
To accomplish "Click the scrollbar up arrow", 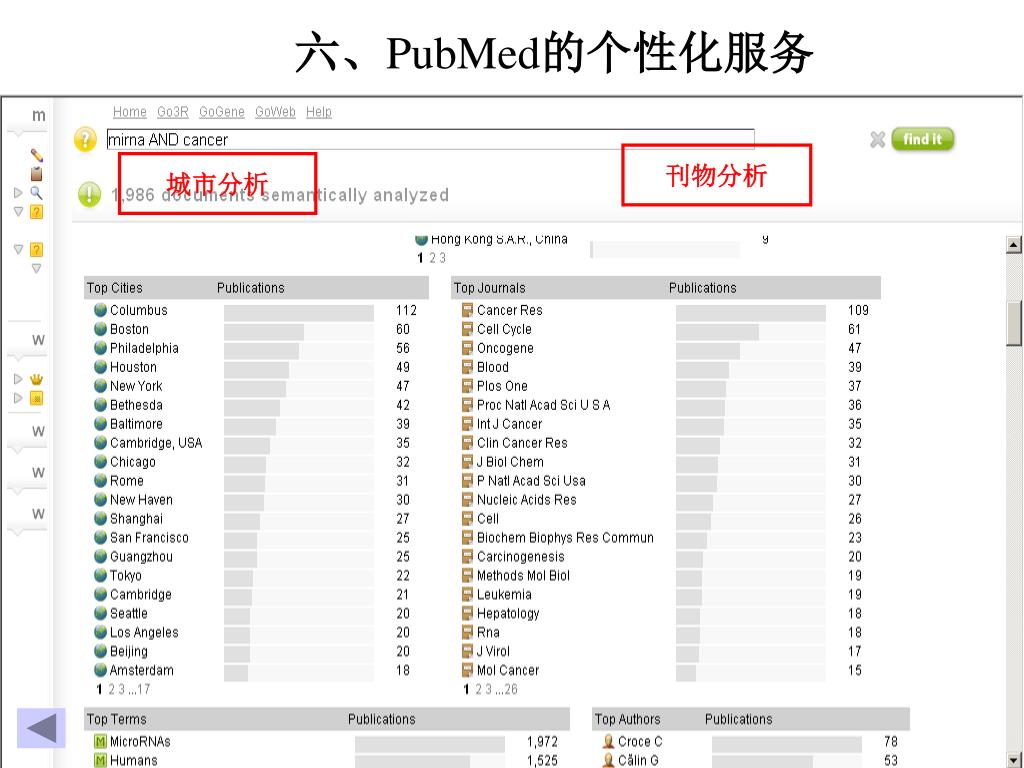I will coord(1014,245).
